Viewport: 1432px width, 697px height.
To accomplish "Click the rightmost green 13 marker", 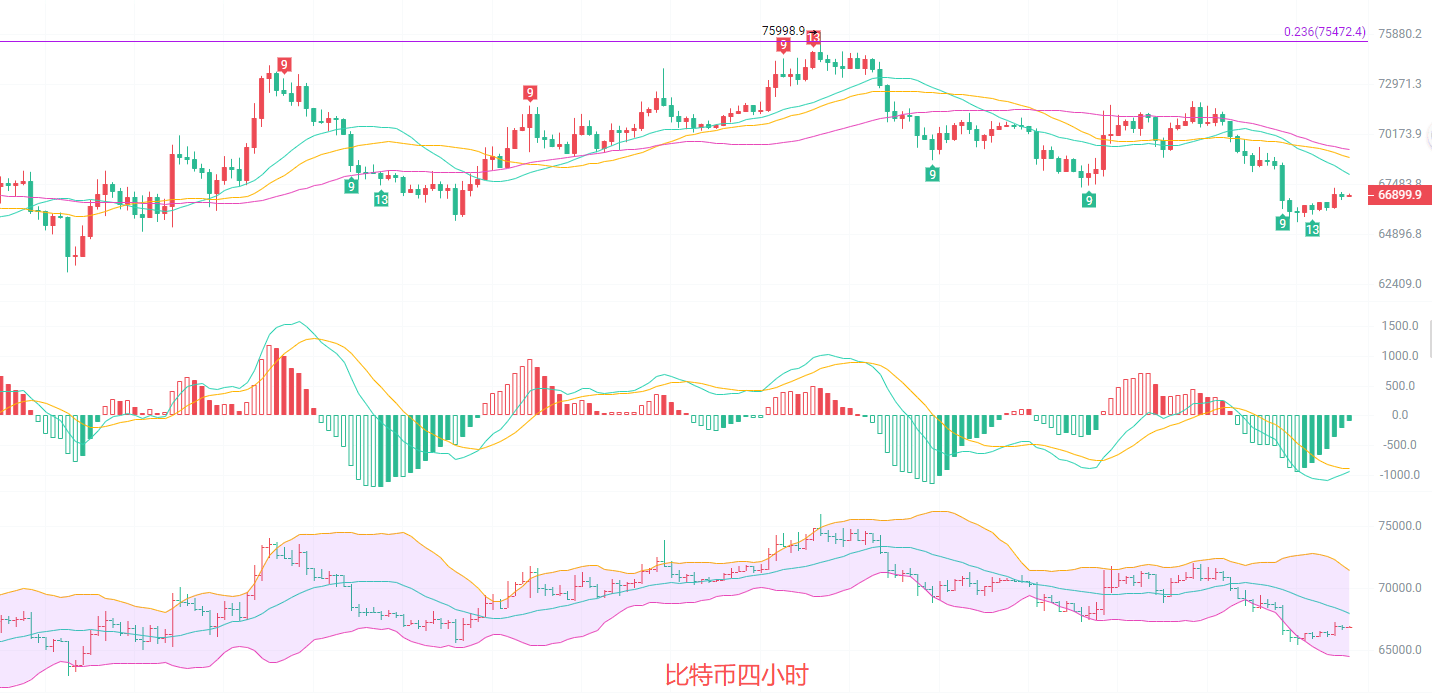I will 1312,229.
